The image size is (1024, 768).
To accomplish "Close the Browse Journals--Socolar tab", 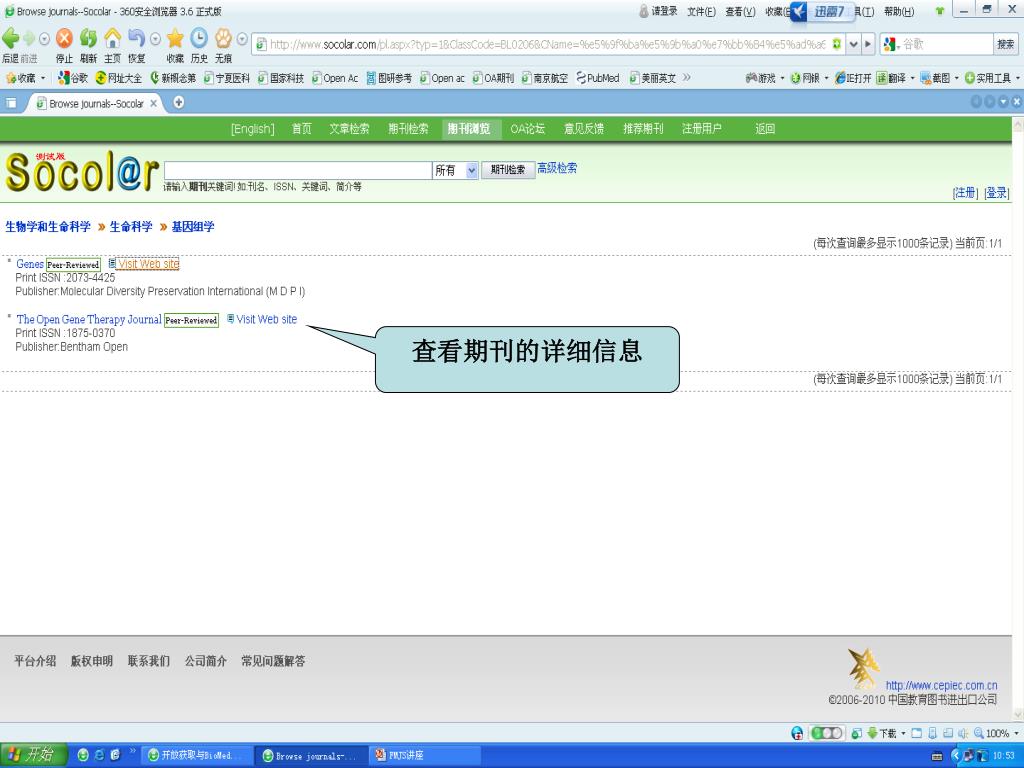I will (x=153, y=103).
